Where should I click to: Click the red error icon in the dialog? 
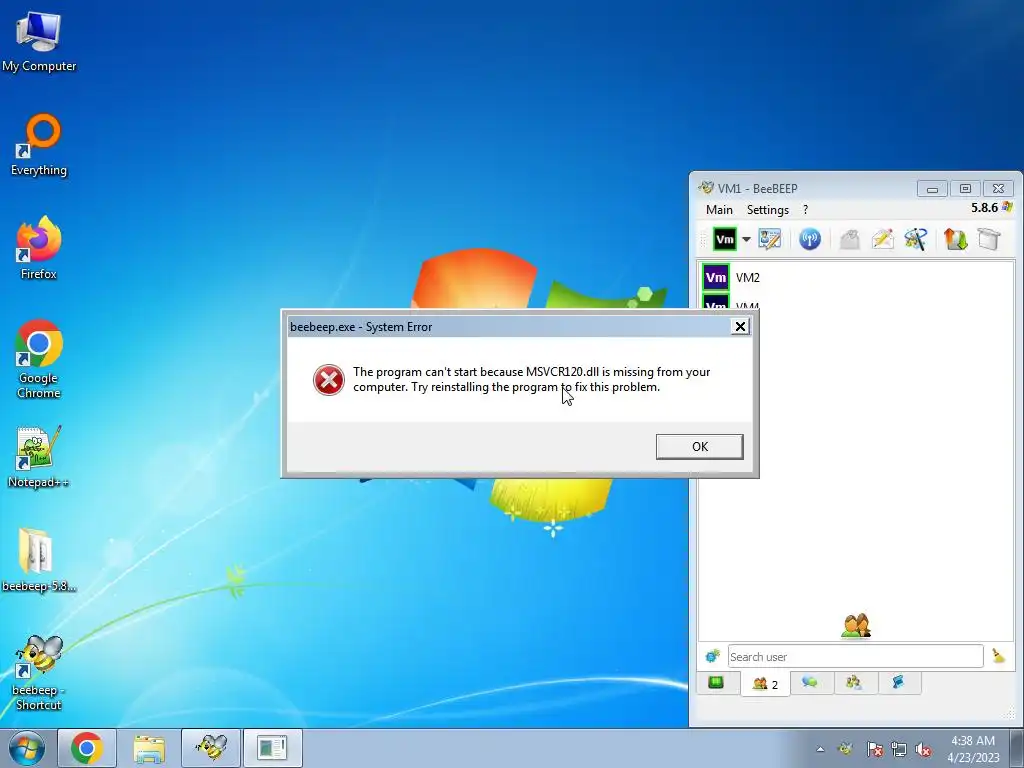point(328,380)
